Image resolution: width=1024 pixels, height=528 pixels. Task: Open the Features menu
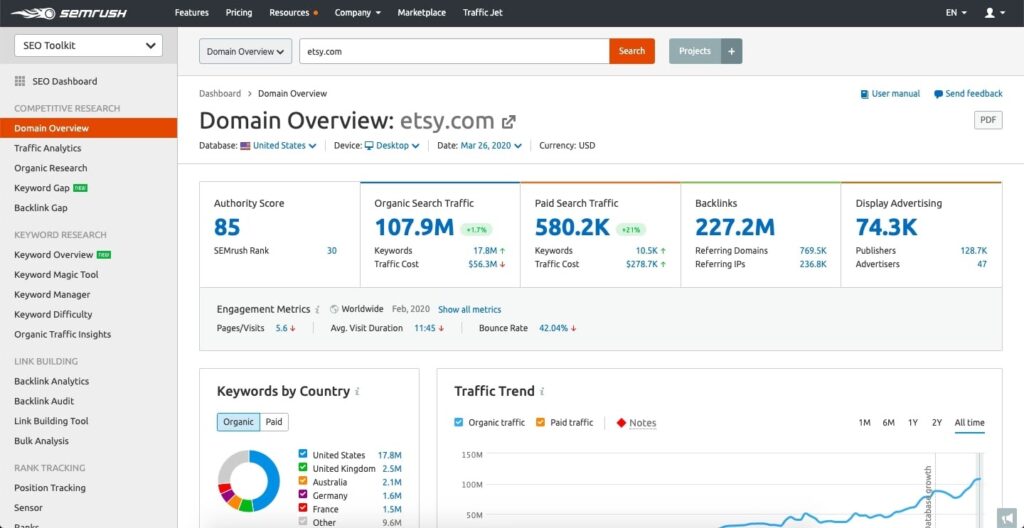(191, 12)
